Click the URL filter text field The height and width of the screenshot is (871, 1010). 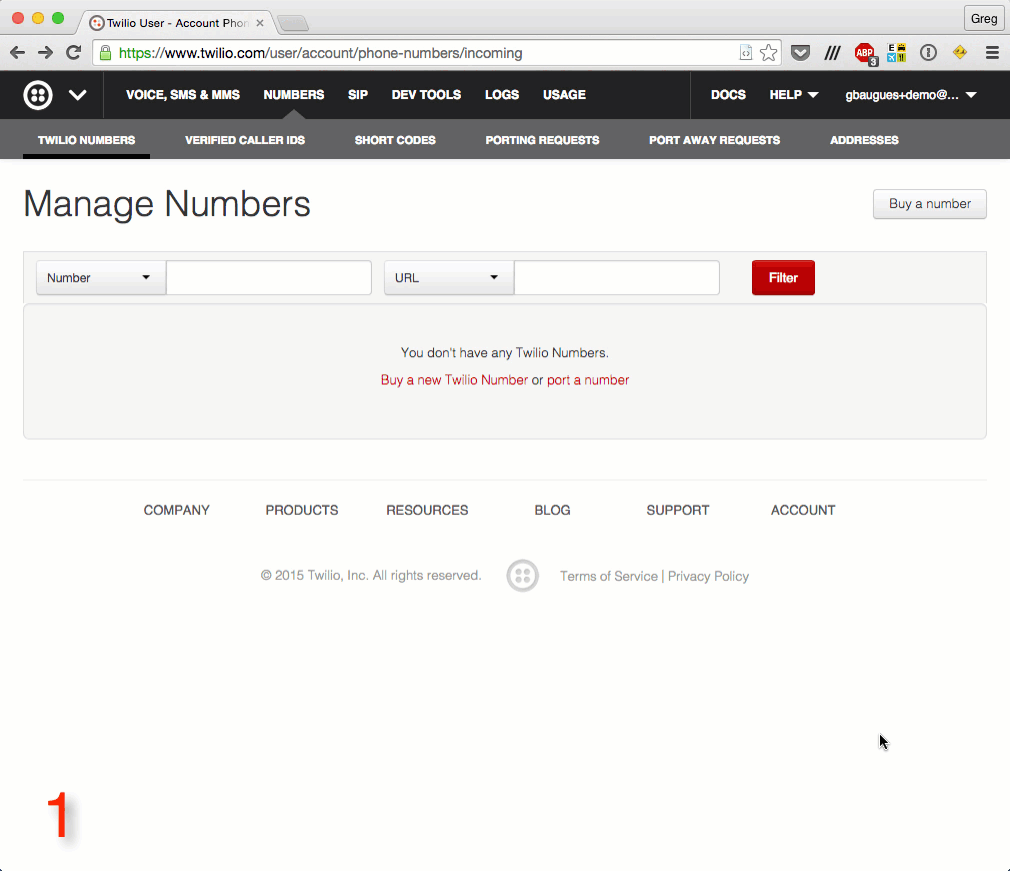tap(616, 278)
